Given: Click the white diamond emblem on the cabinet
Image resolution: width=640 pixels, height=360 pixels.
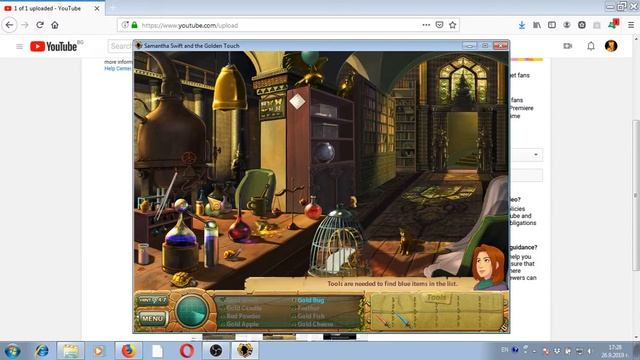Looking at the screenshot, I should click(x=297, y=101).
